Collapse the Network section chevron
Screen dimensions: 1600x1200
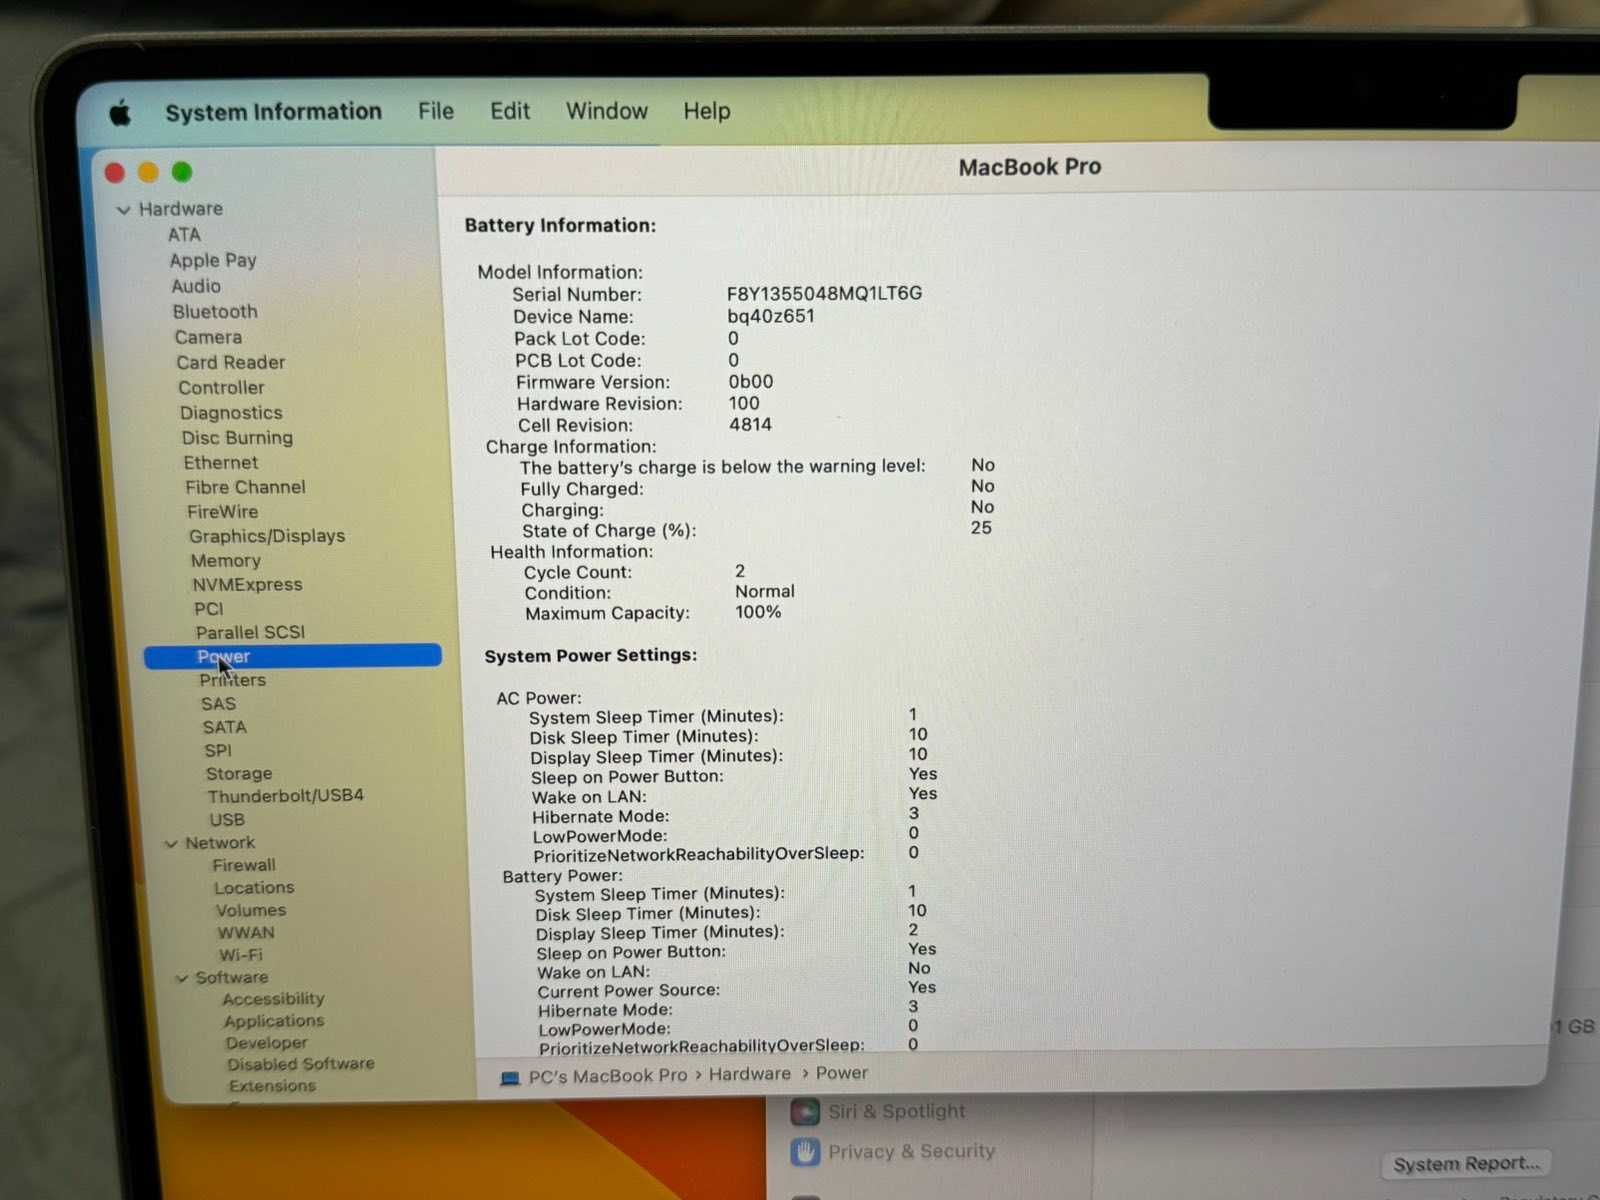point(171,844)
